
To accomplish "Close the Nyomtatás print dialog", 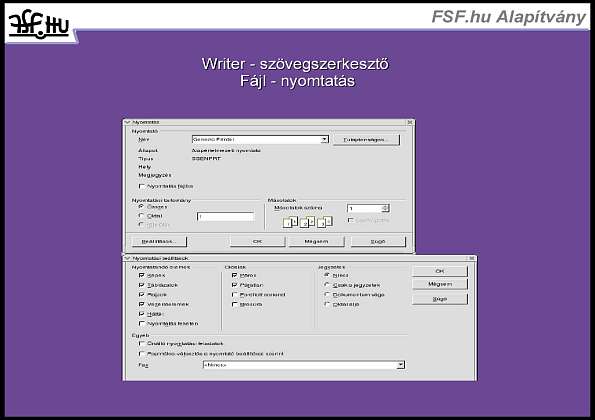I will click(410, 122).
